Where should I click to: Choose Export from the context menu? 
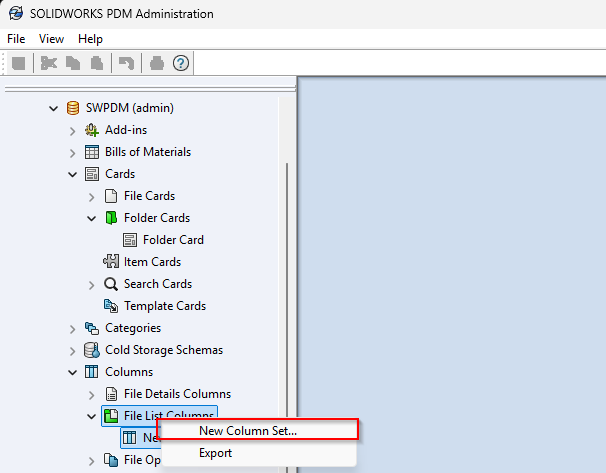coord(259,453)
